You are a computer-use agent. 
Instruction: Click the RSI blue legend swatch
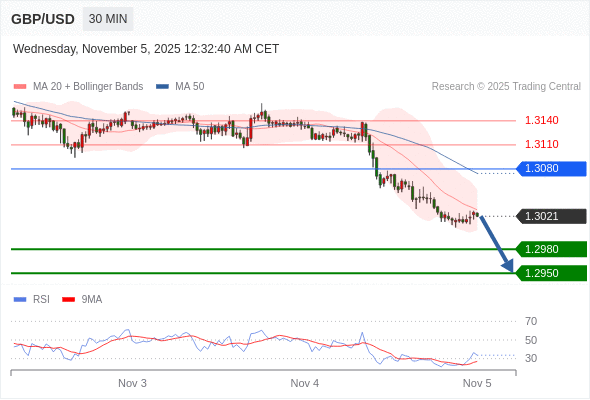pyautogui.click(x=20, y=300)
